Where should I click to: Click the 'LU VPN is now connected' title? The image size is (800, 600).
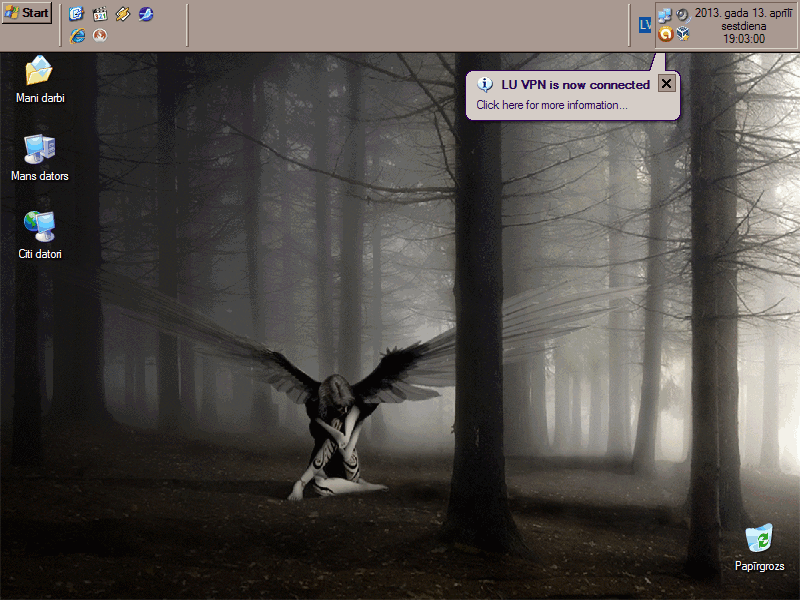point(576,85)
